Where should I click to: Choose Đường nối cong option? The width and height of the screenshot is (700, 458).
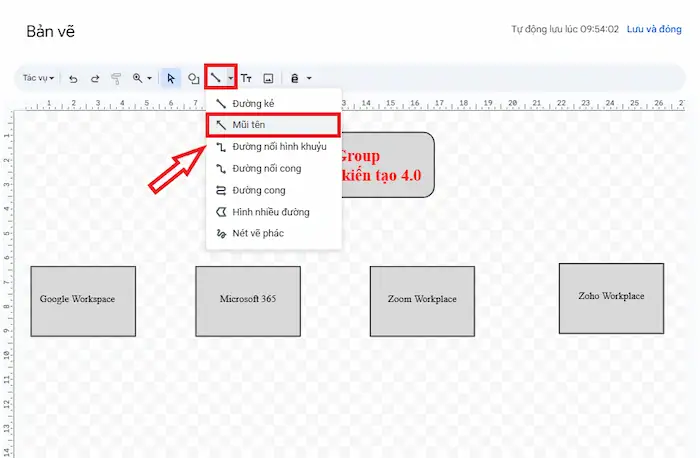(x=274, y=168)
